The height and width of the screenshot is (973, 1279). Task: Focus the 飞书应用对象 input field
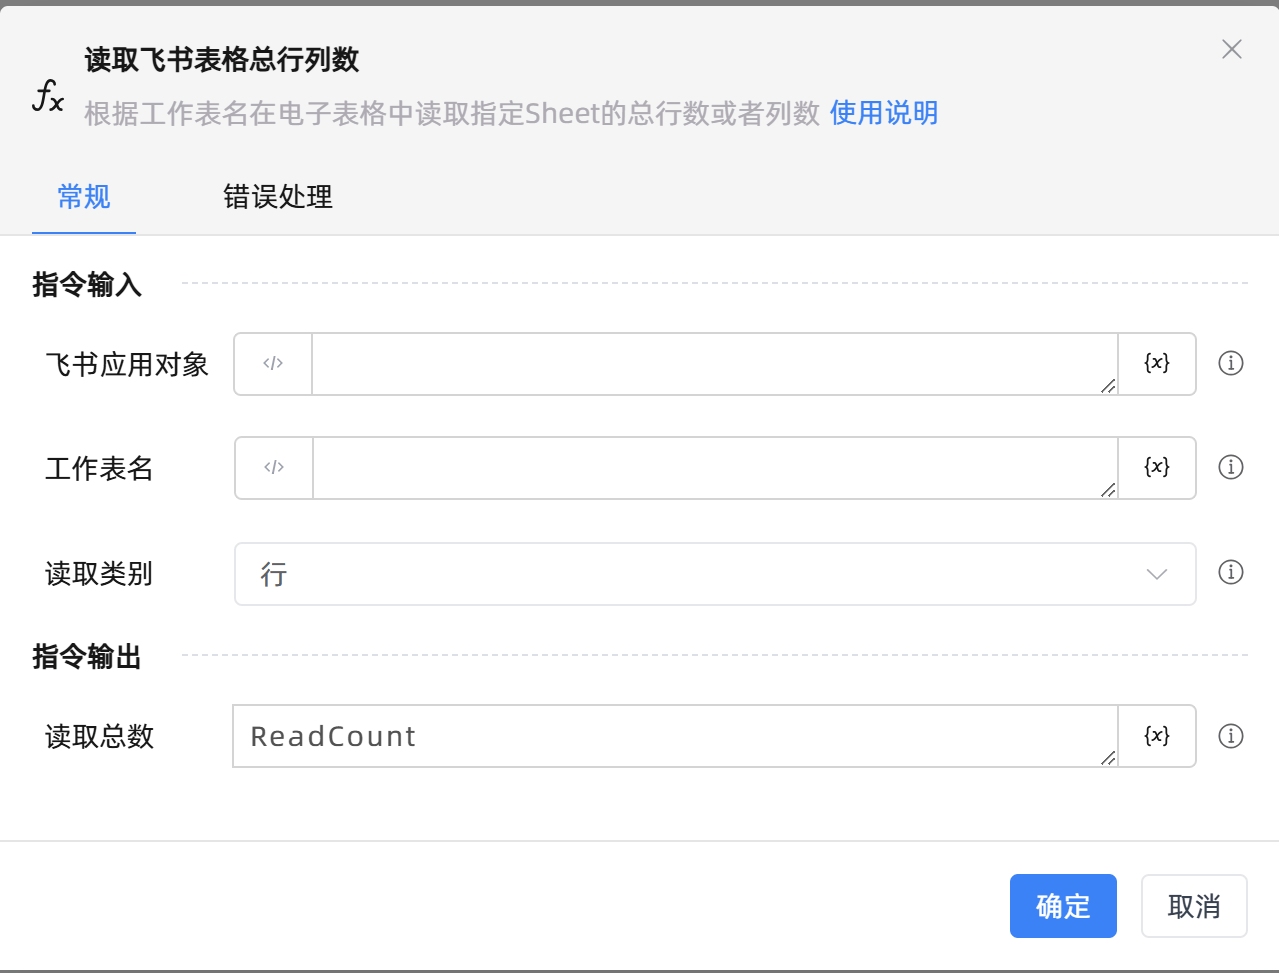715,364
